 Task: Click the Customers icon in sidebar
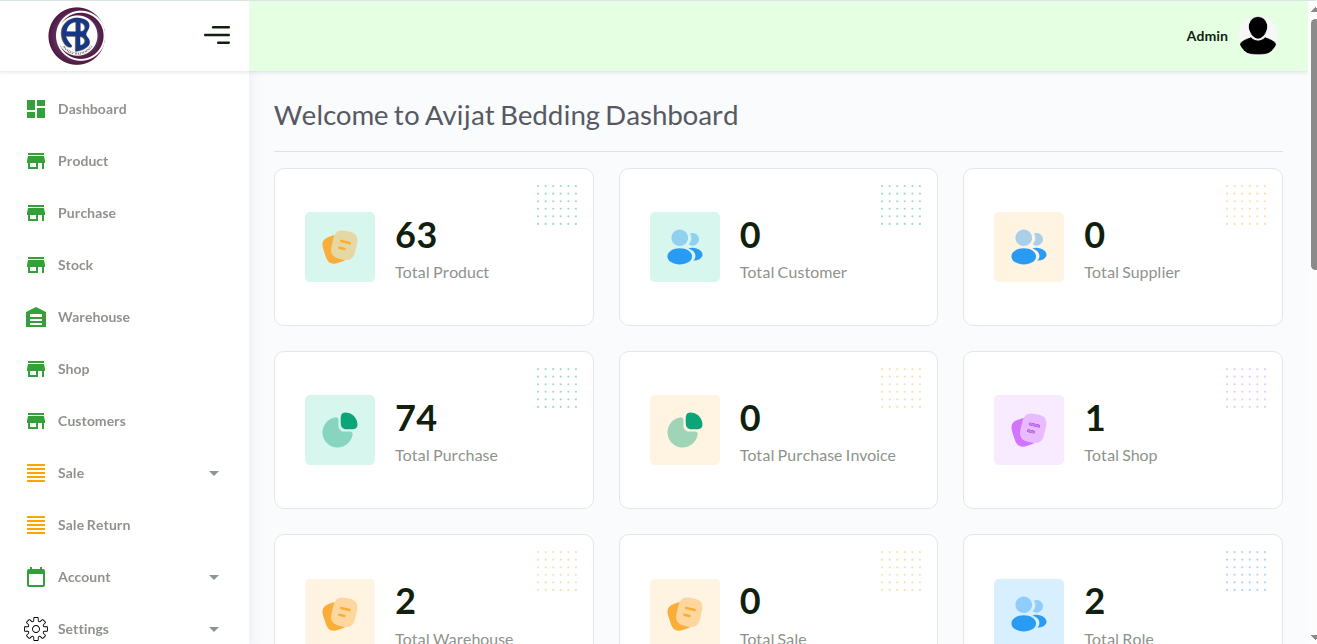36,421
